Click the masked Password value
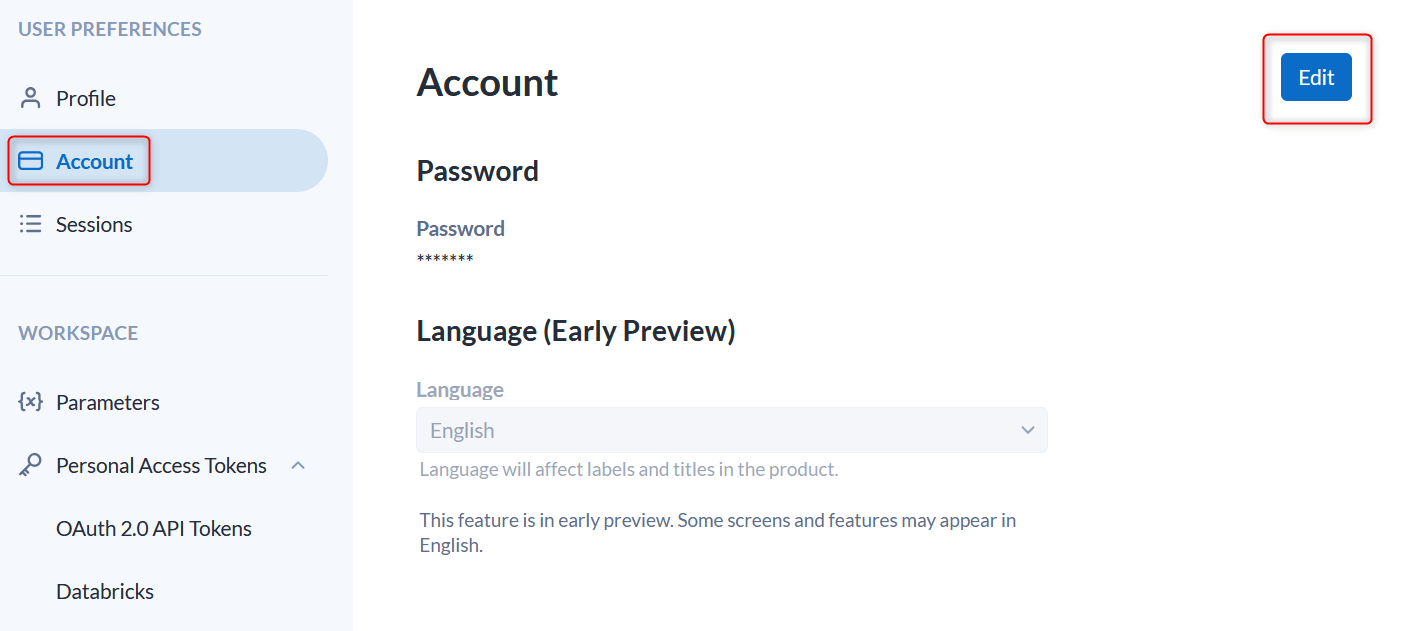This screenshot has height=631, width=1412. (x=445, y=259)
